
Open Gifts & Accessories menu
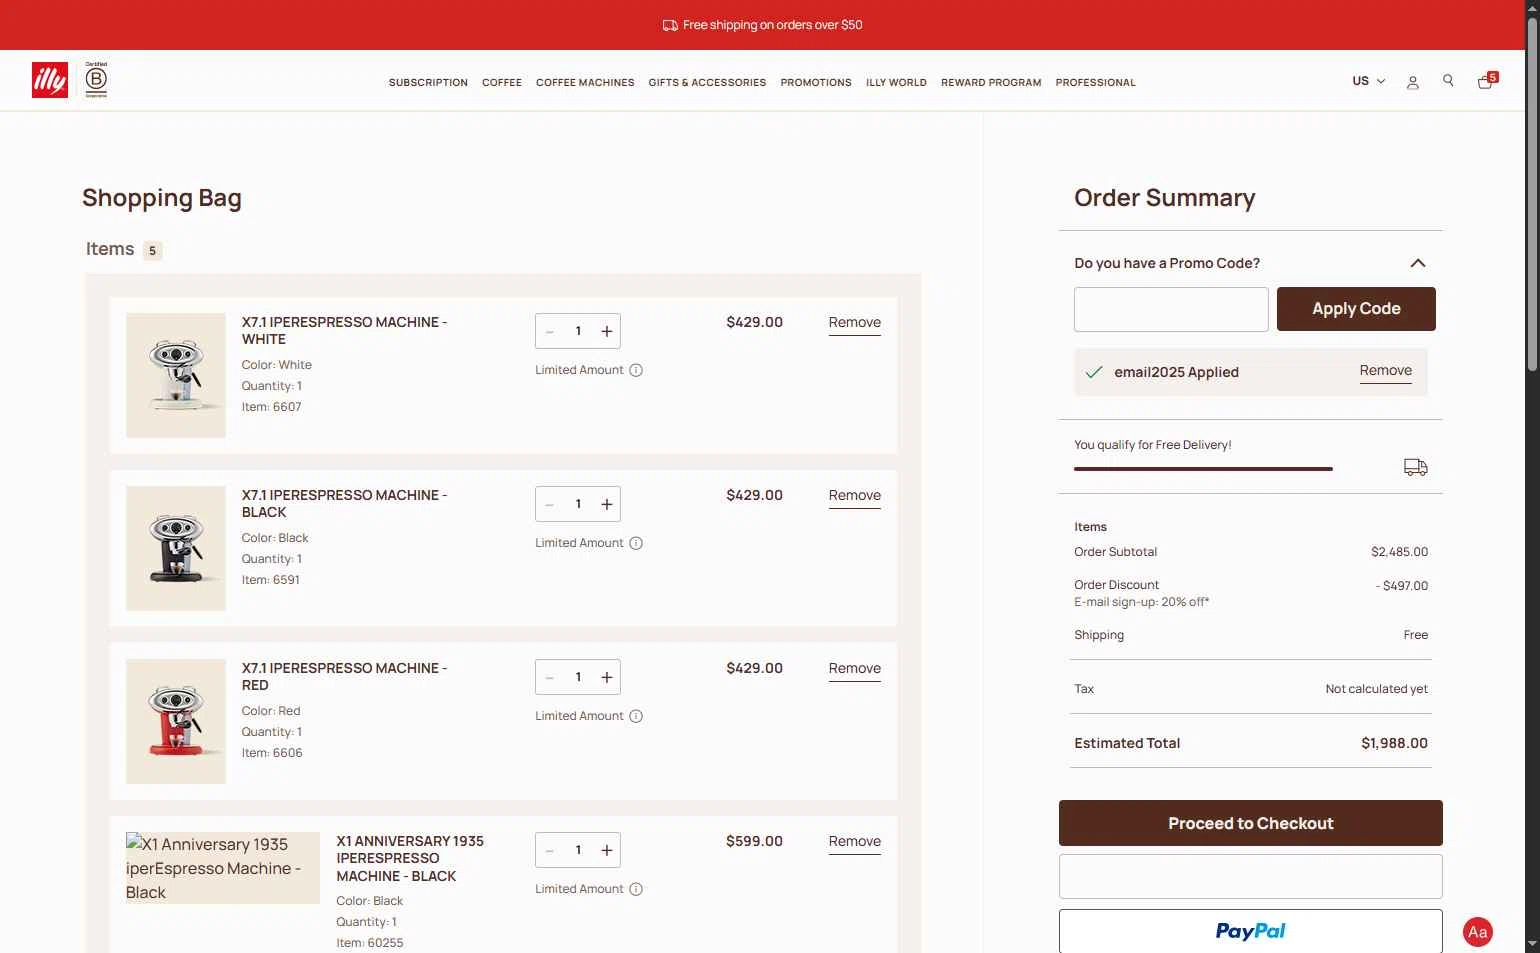(x=707, y=83)
